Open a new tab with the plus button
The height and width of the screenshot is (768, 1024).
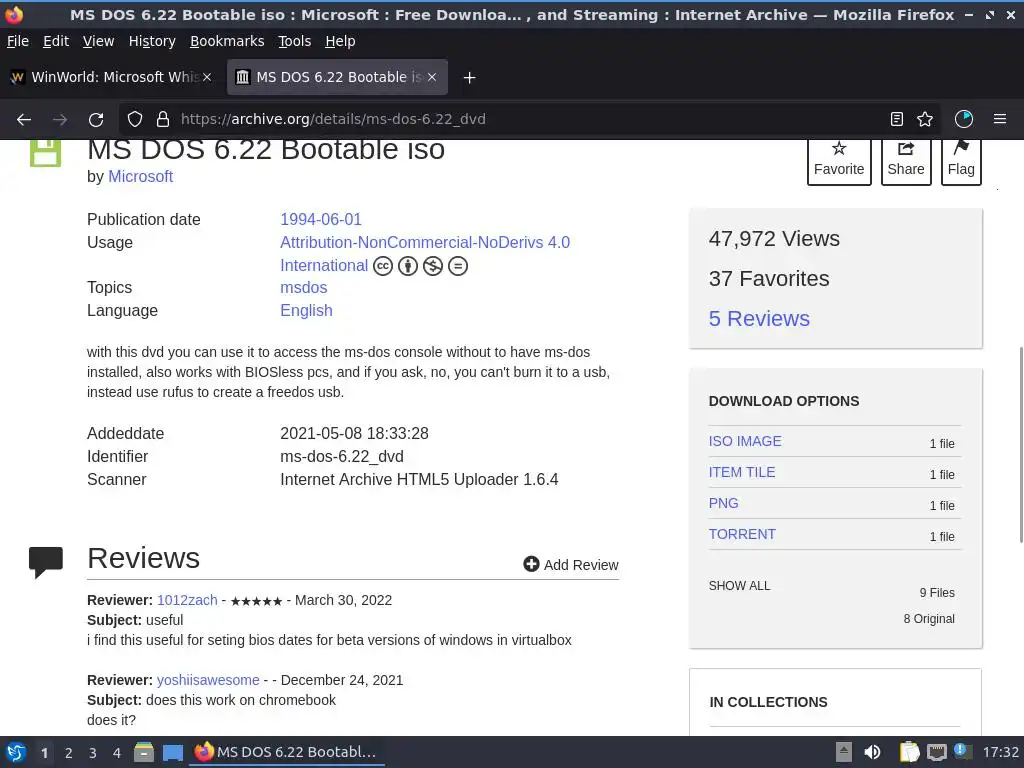click(469, 78)
